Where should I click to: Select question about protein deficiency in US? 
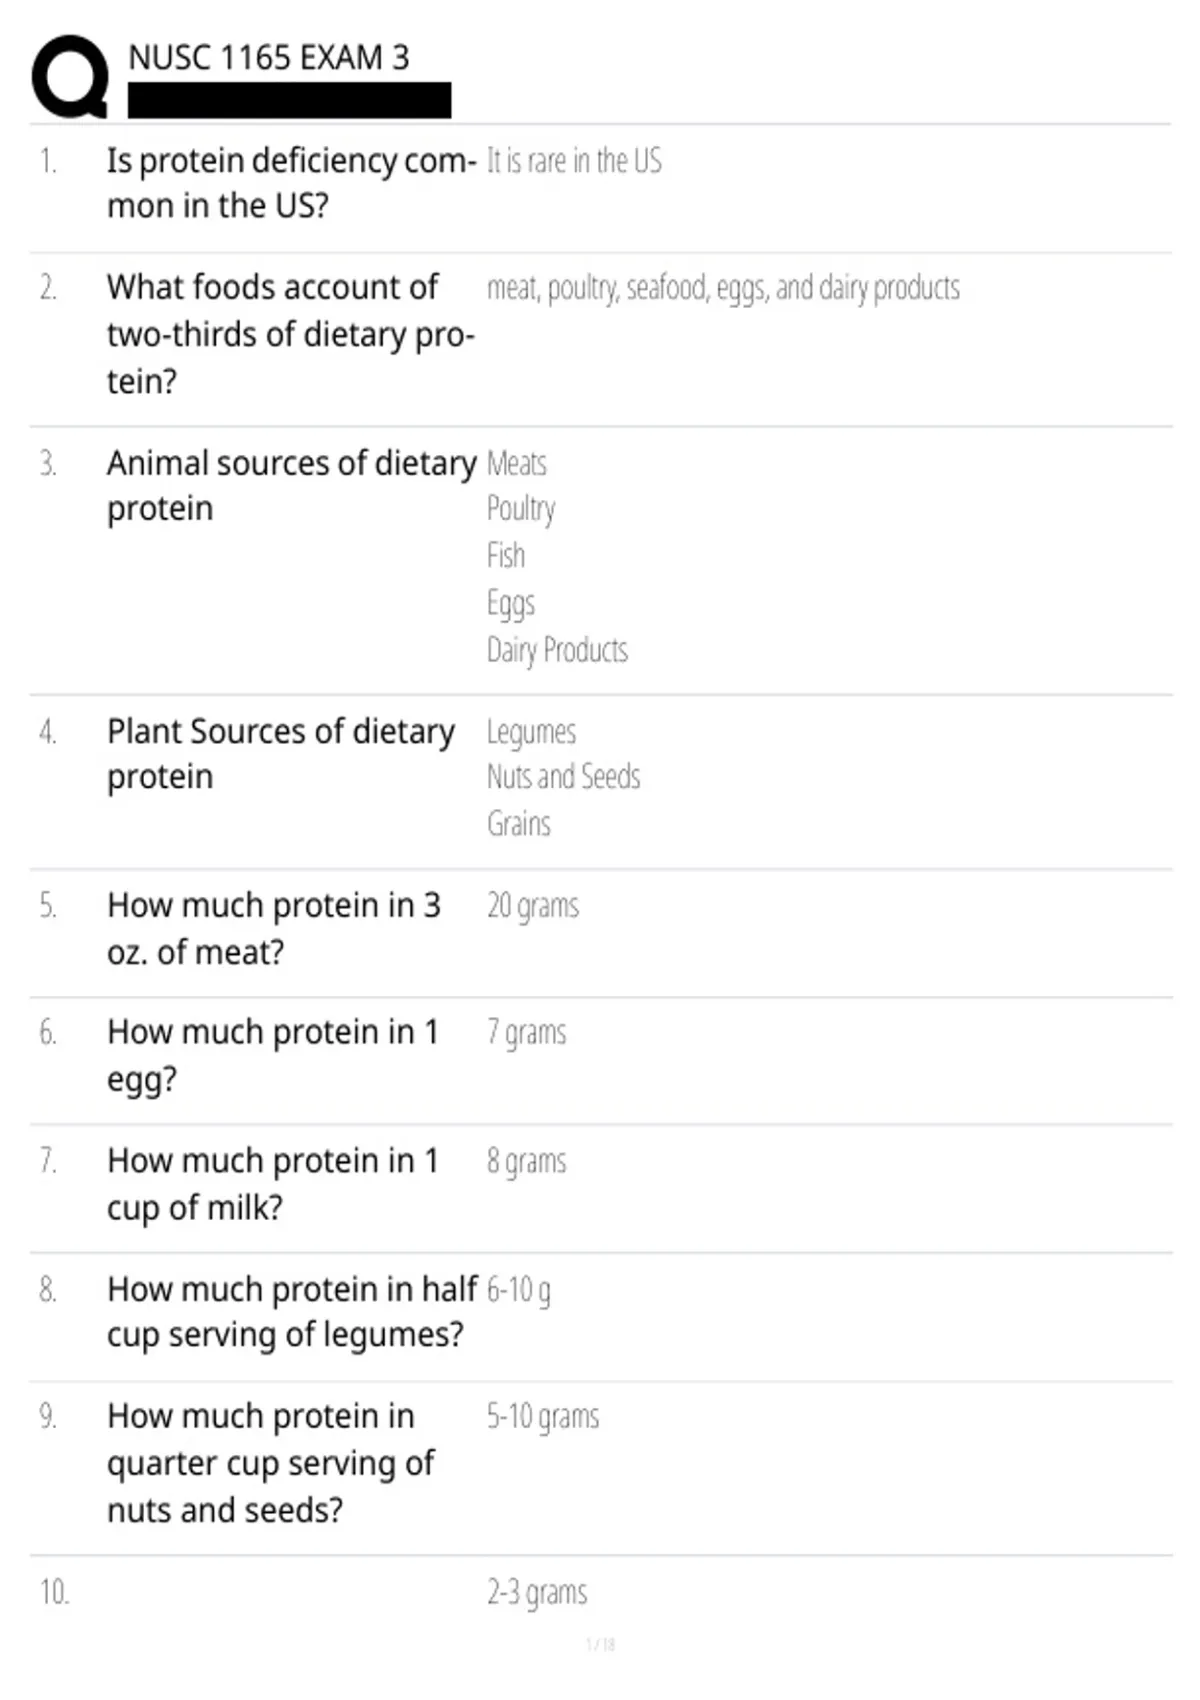290,183
